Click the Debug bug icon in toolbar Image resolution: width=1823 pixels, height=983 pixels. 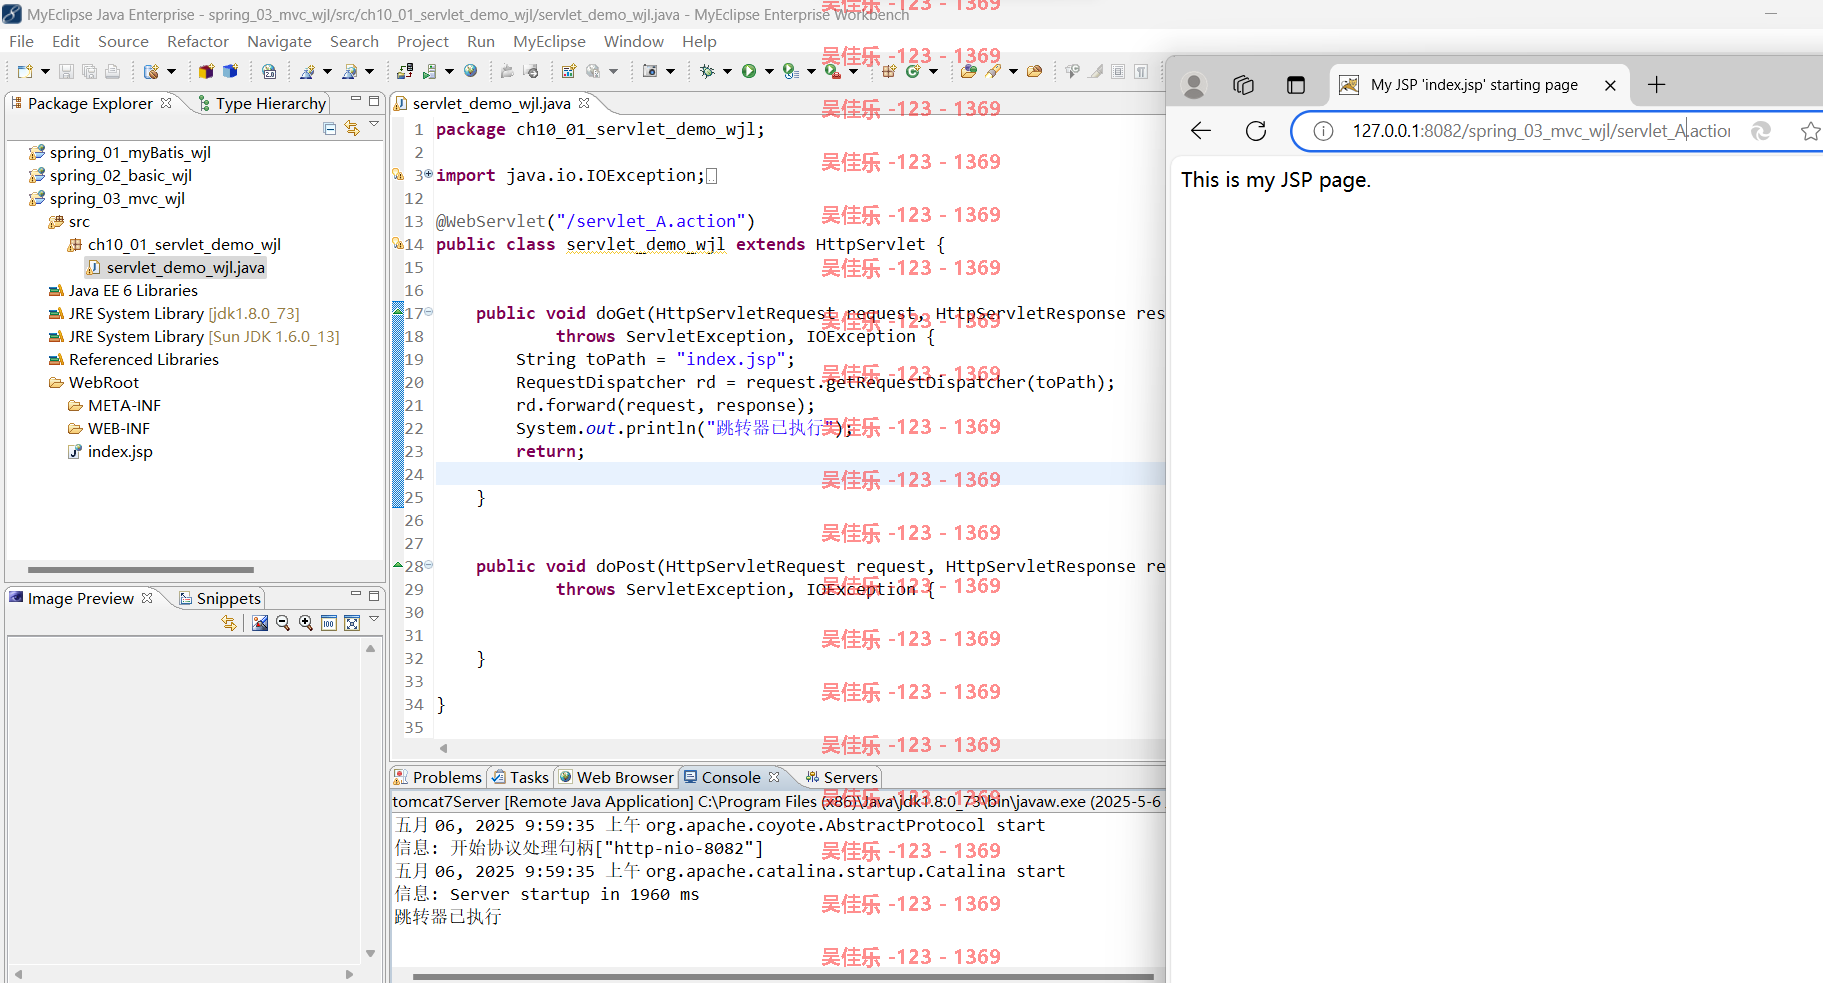(707, 71)
